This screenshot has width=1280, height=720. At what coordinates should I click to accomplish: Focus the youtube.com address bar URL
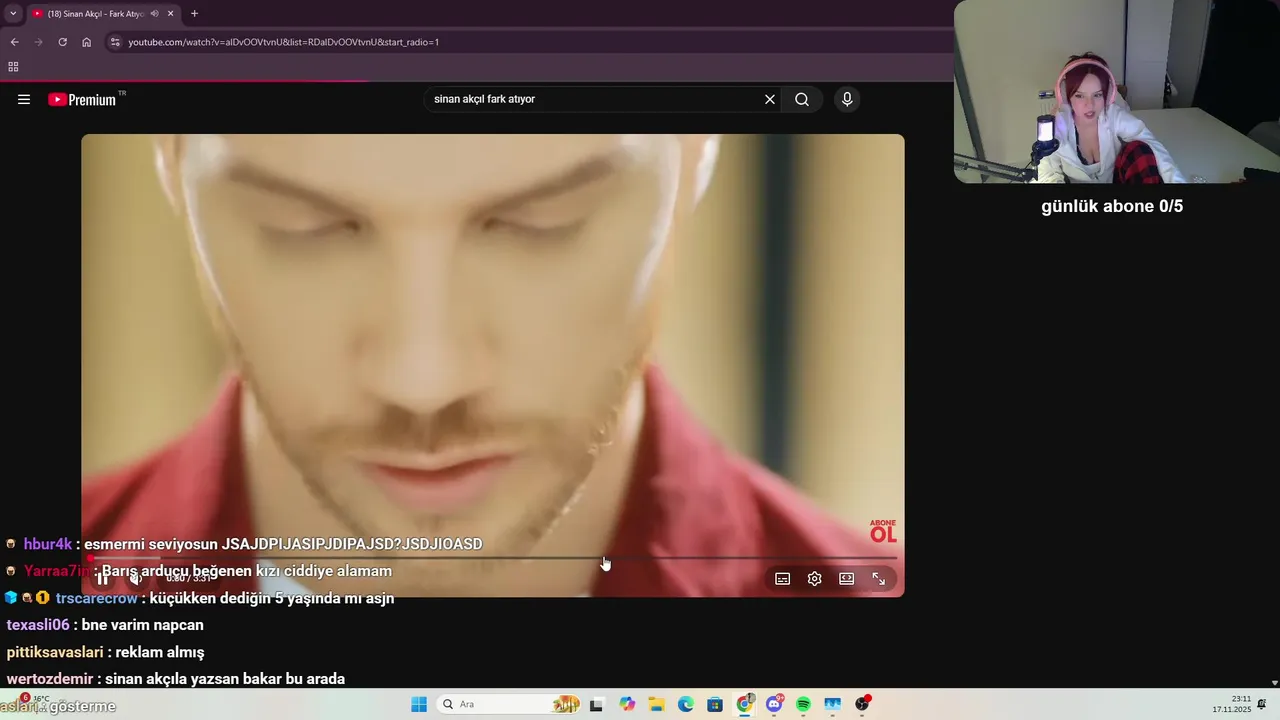[x=284, y=42]
